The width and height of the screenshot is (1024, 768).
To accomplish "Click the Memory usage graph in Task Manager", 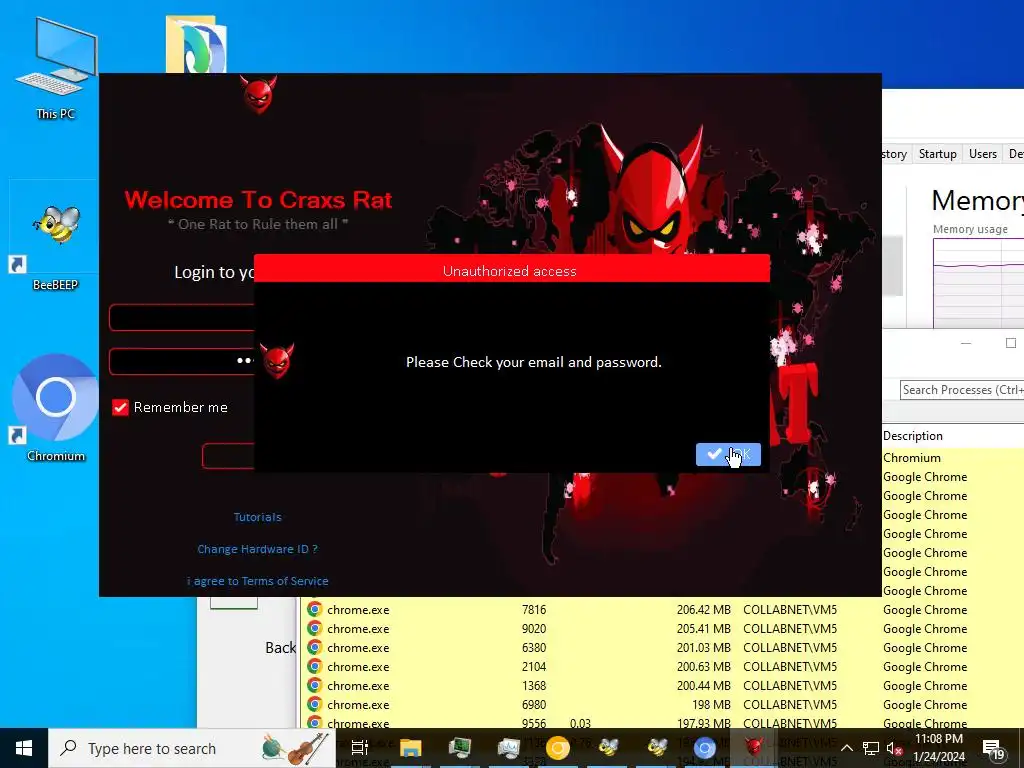I will (978, 283).
